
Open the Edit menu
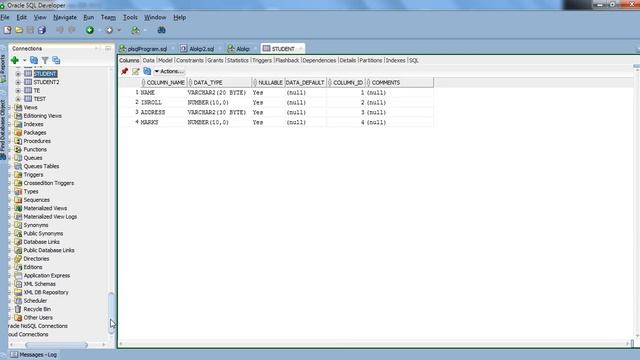[21, 18]
